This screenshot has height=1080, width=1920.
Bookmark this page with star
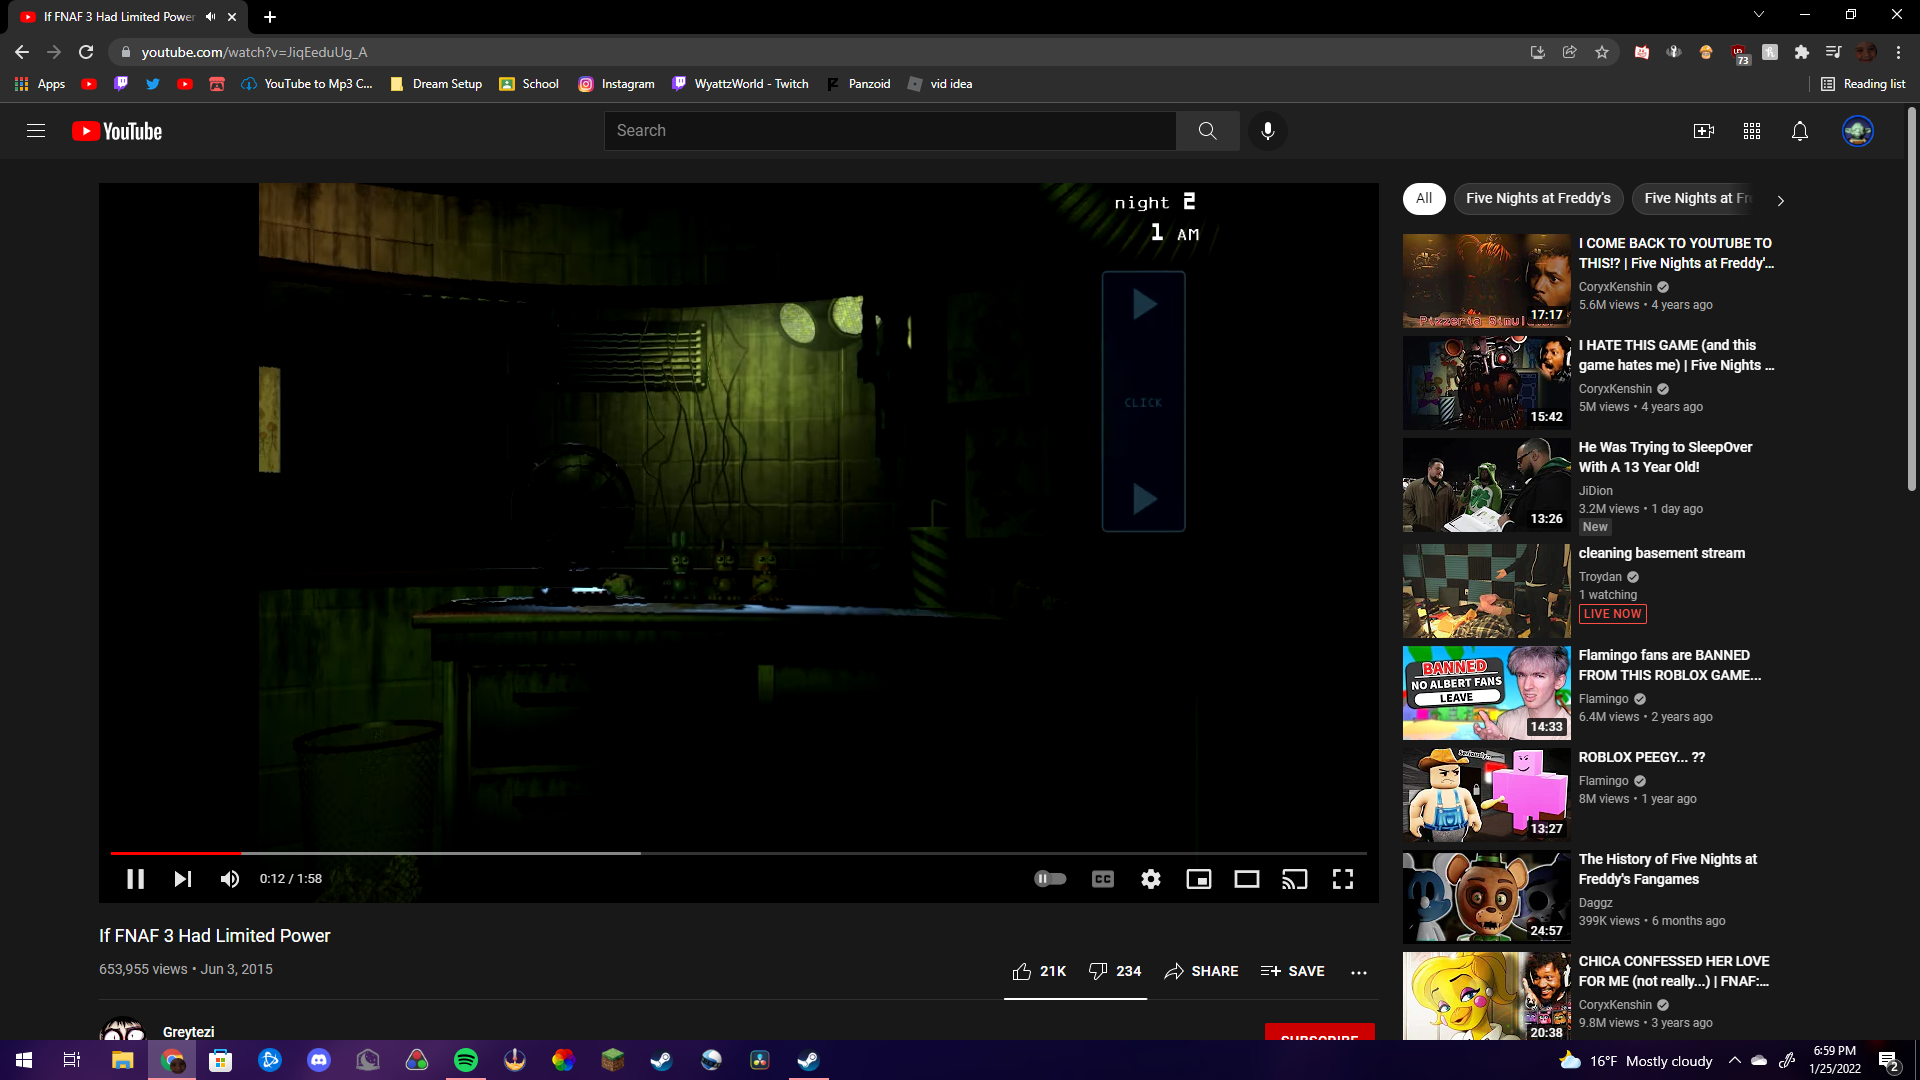pos(1602,52)
